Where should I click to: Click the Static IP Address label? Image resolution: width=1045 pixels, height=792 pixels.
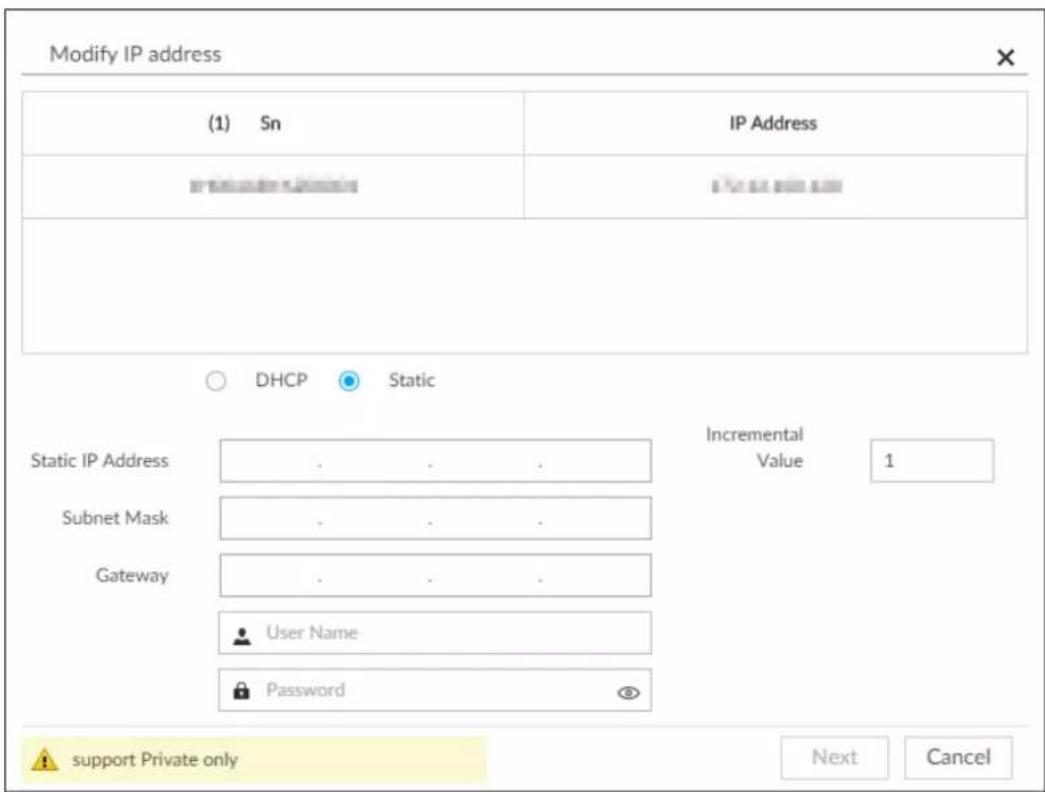[99, 461]
